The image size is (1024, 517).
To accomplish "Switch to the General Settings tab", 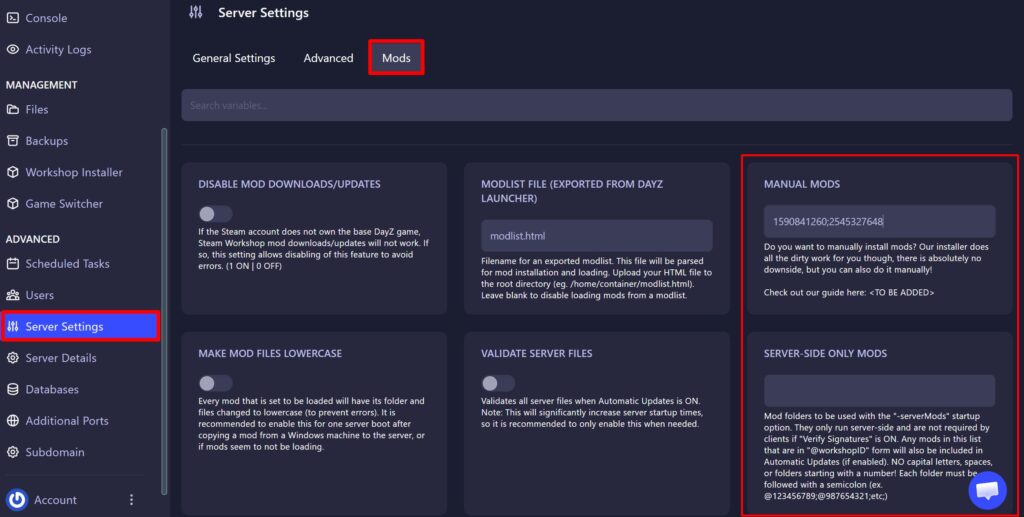I will [233, 58].
